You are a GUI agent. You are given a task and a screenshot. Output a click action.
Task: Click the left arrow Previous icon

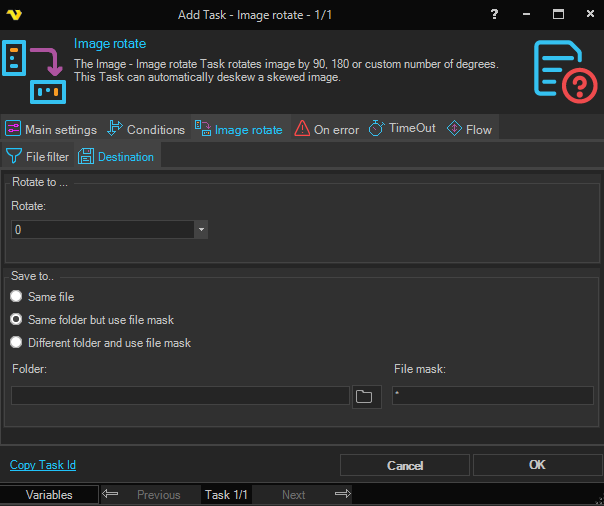pos(111,494)
